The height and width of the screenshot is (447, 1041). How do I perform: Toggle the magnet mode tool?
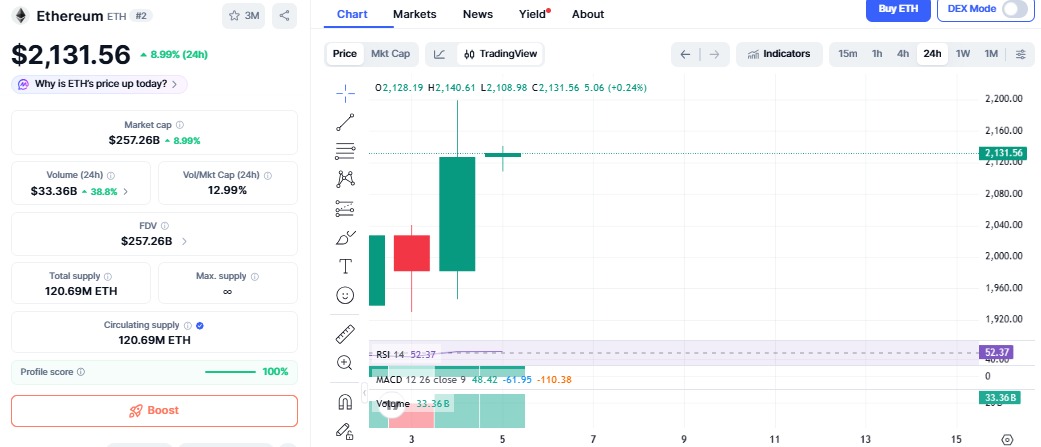tap(345, 402)
